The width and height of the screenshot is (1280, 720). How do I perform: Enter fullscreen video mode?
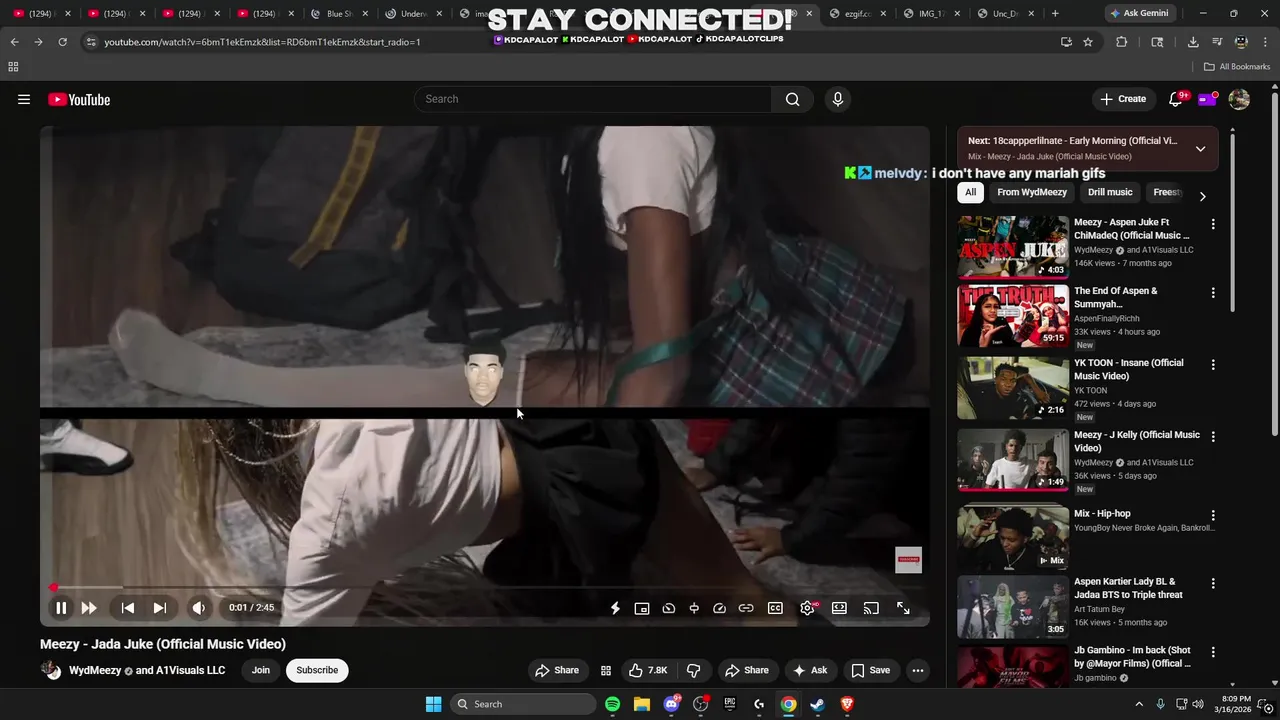903,608
